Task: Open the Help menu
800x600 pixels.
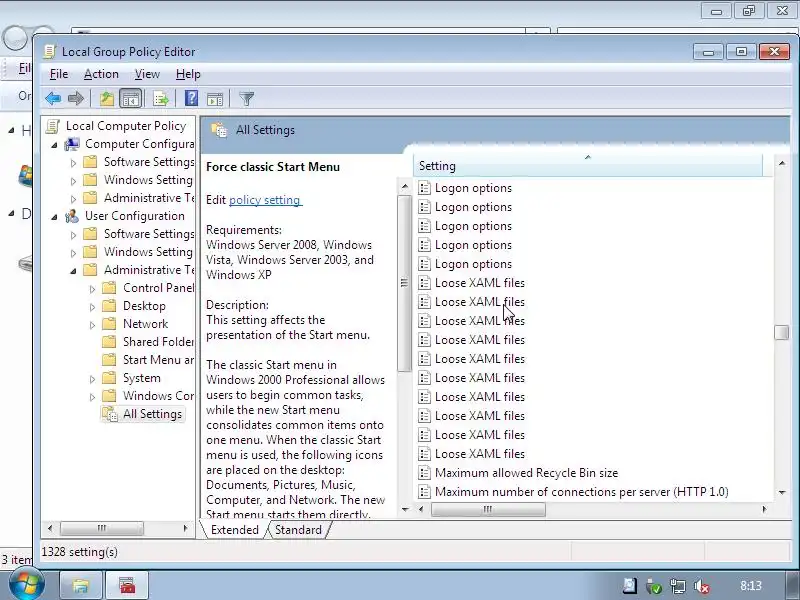Action: 188,74
